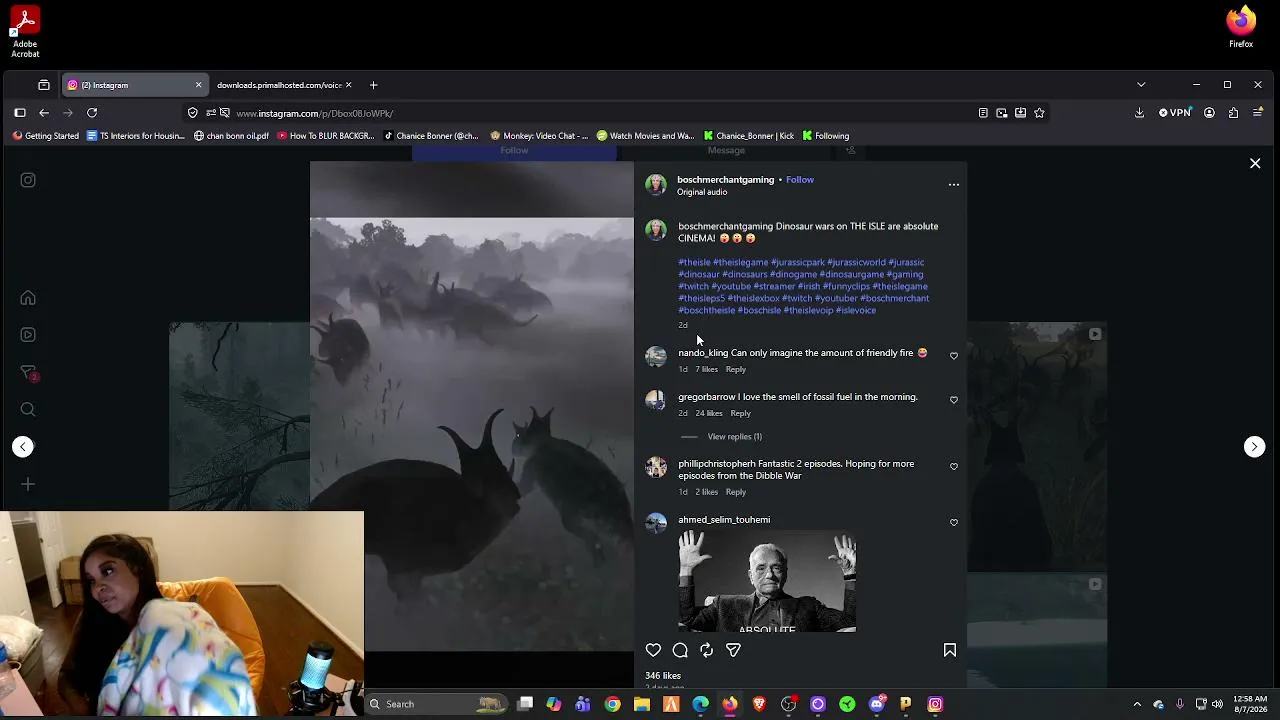Toggle the browser sidebar panel
Screen dimensions: 1280x720
[20, 113]
